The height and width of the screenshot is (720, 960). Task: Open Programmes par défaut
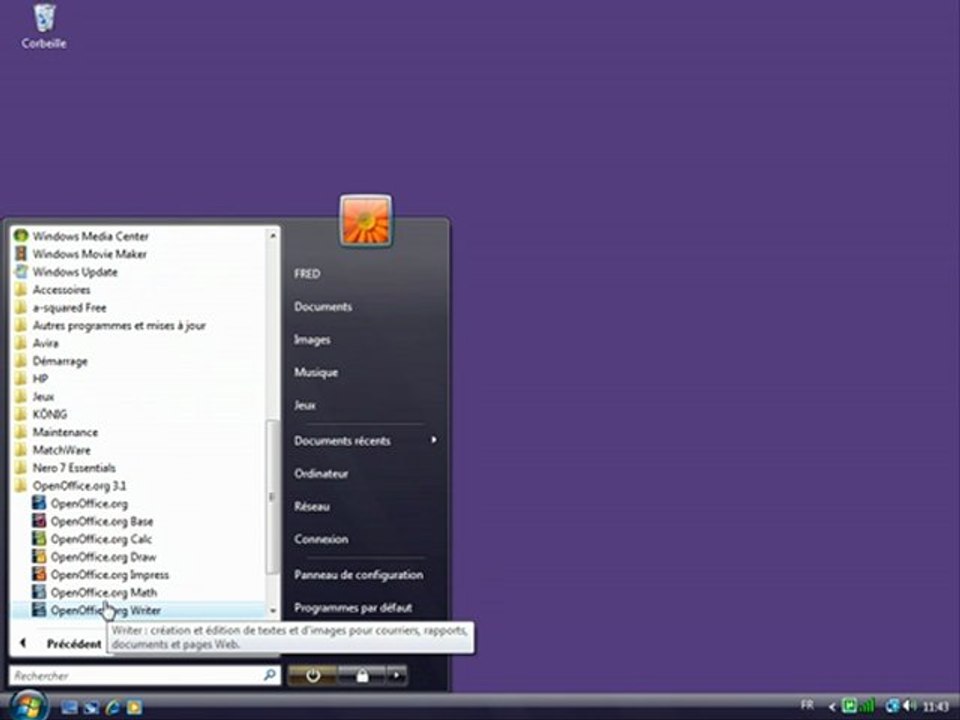(x=353, y=608)
